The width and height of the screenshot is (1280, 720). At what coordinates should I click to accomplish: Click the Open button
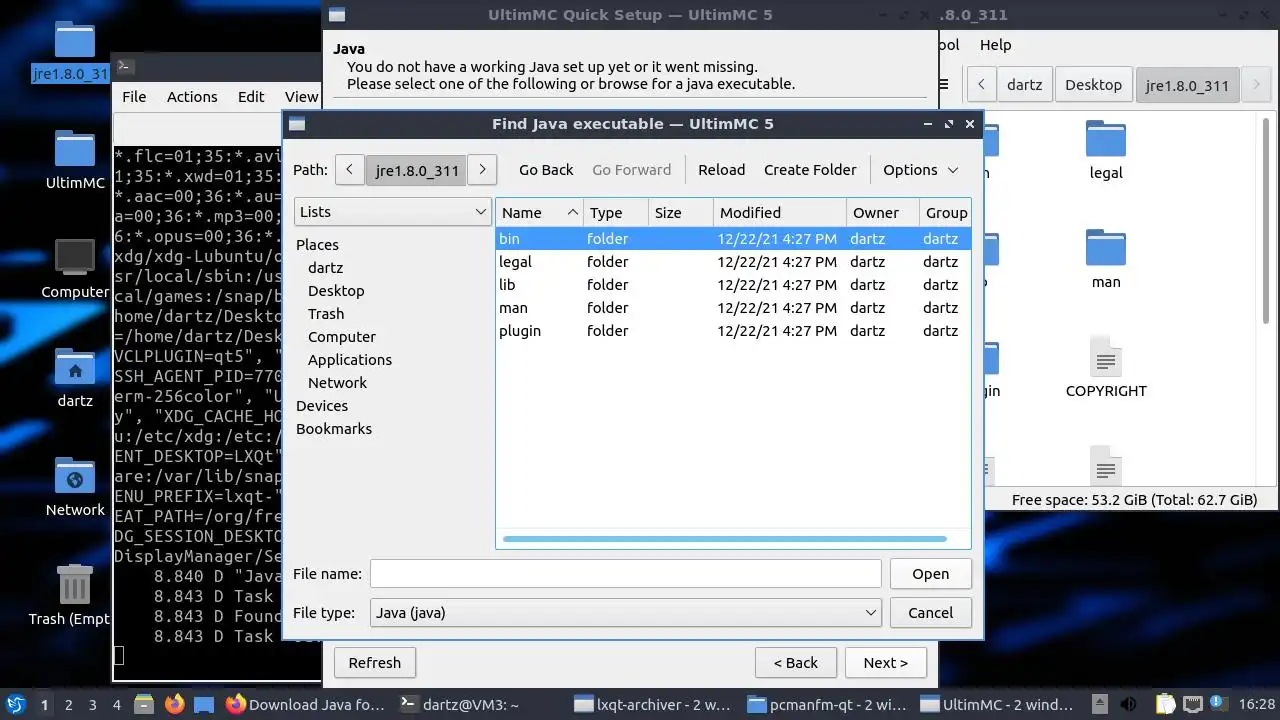pyautogui.click(x=930, y=574)
